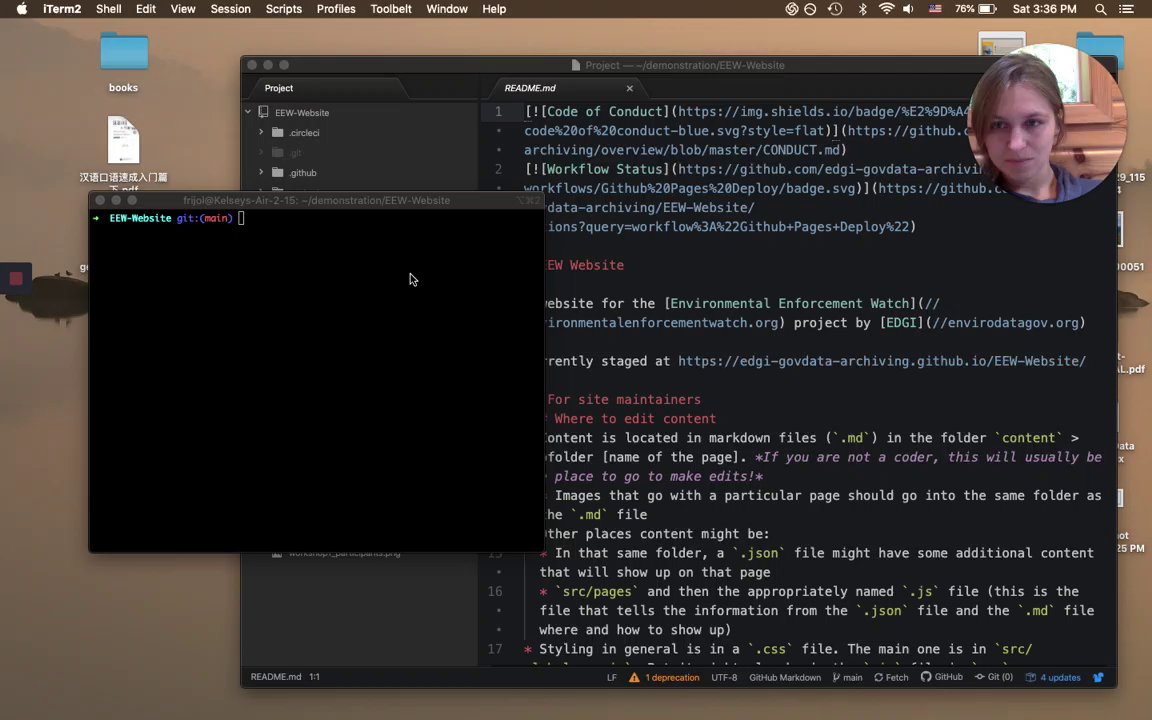The width and height of the screenshot is (1152, 720).
Task: Switch to the README.md editor tab
Action: [530, 88]
